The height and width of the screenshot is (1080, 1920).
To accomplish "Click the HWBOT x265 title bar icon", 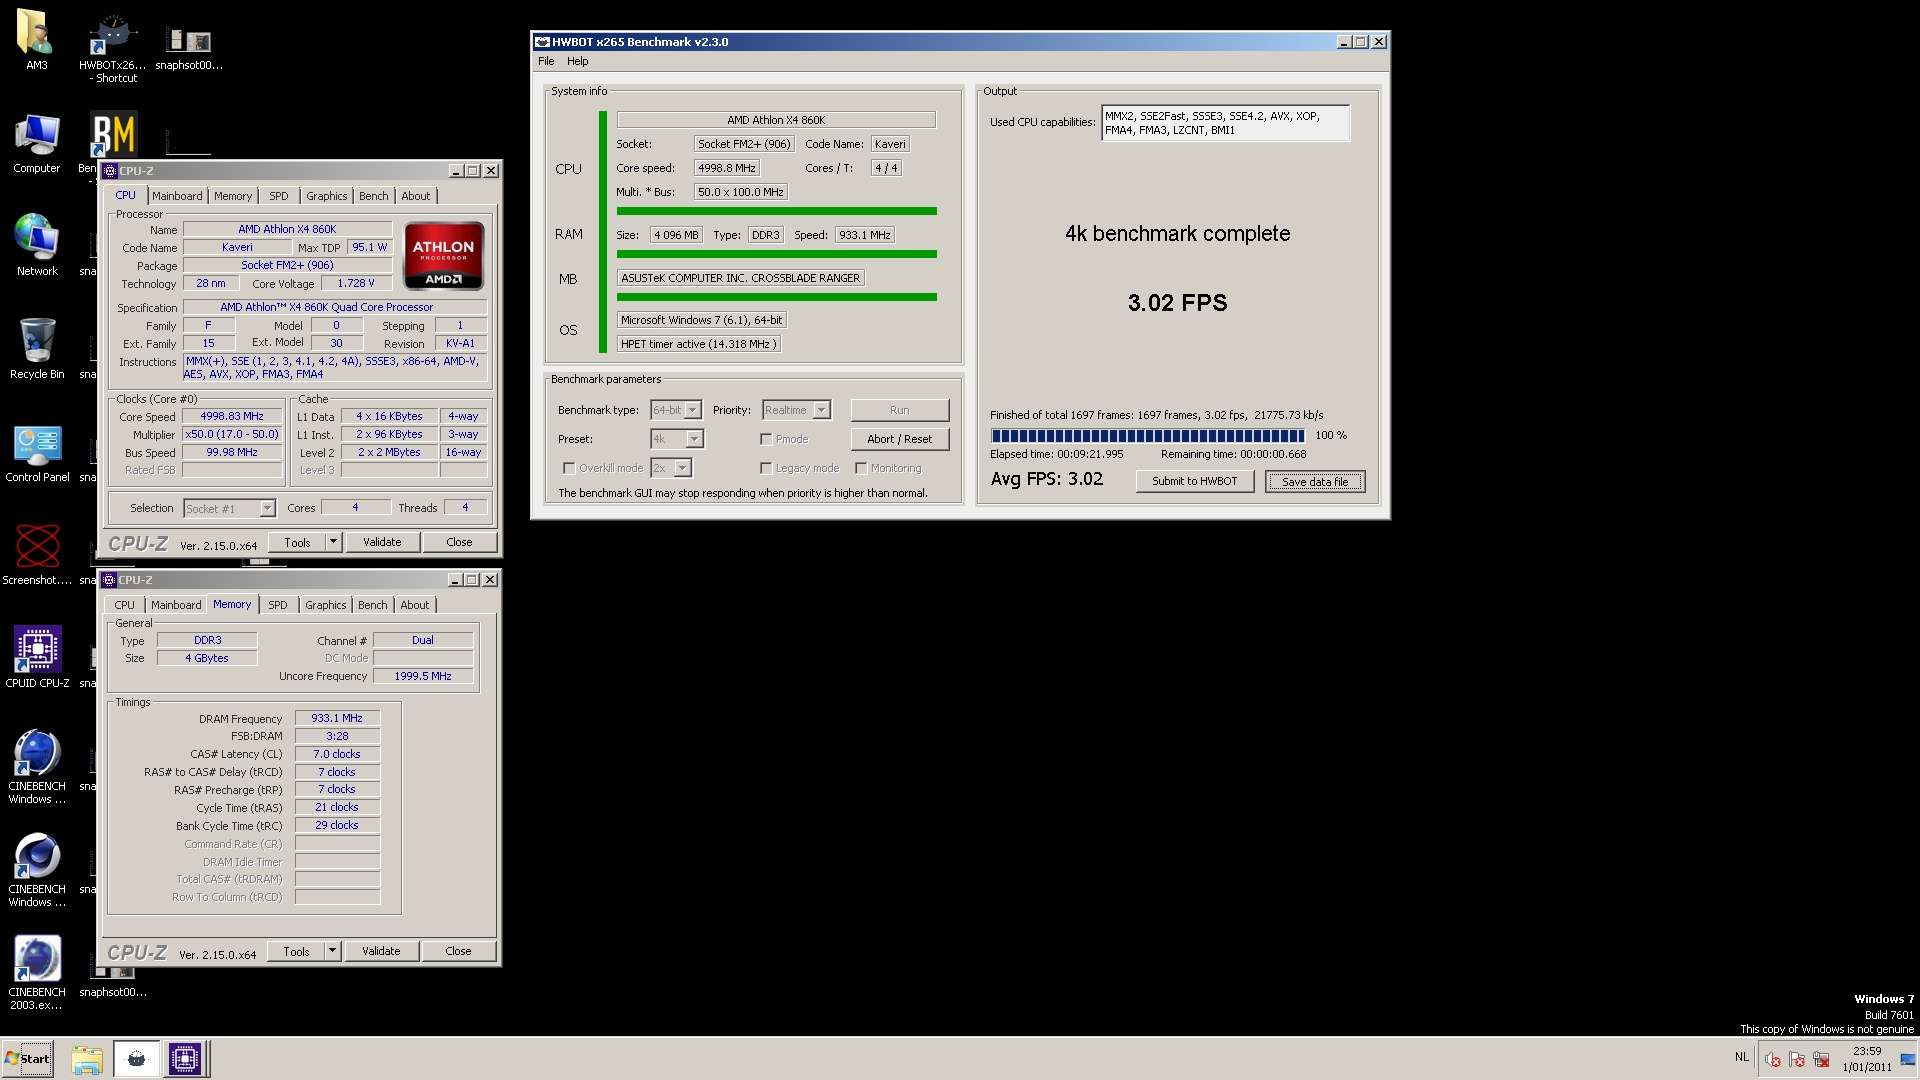I will coord(542,42).
